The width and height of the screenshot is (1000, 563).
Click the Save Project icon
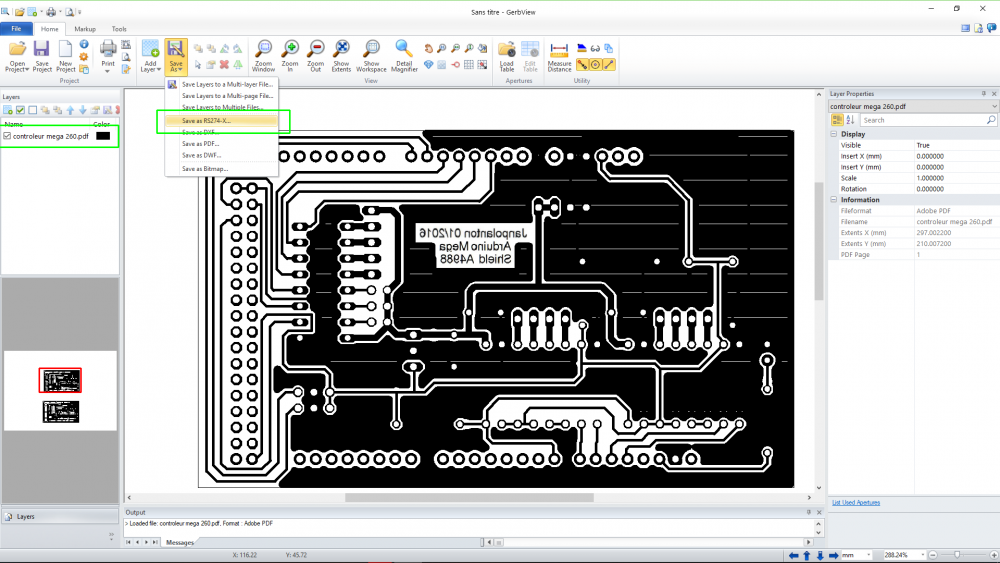(42, 55)
